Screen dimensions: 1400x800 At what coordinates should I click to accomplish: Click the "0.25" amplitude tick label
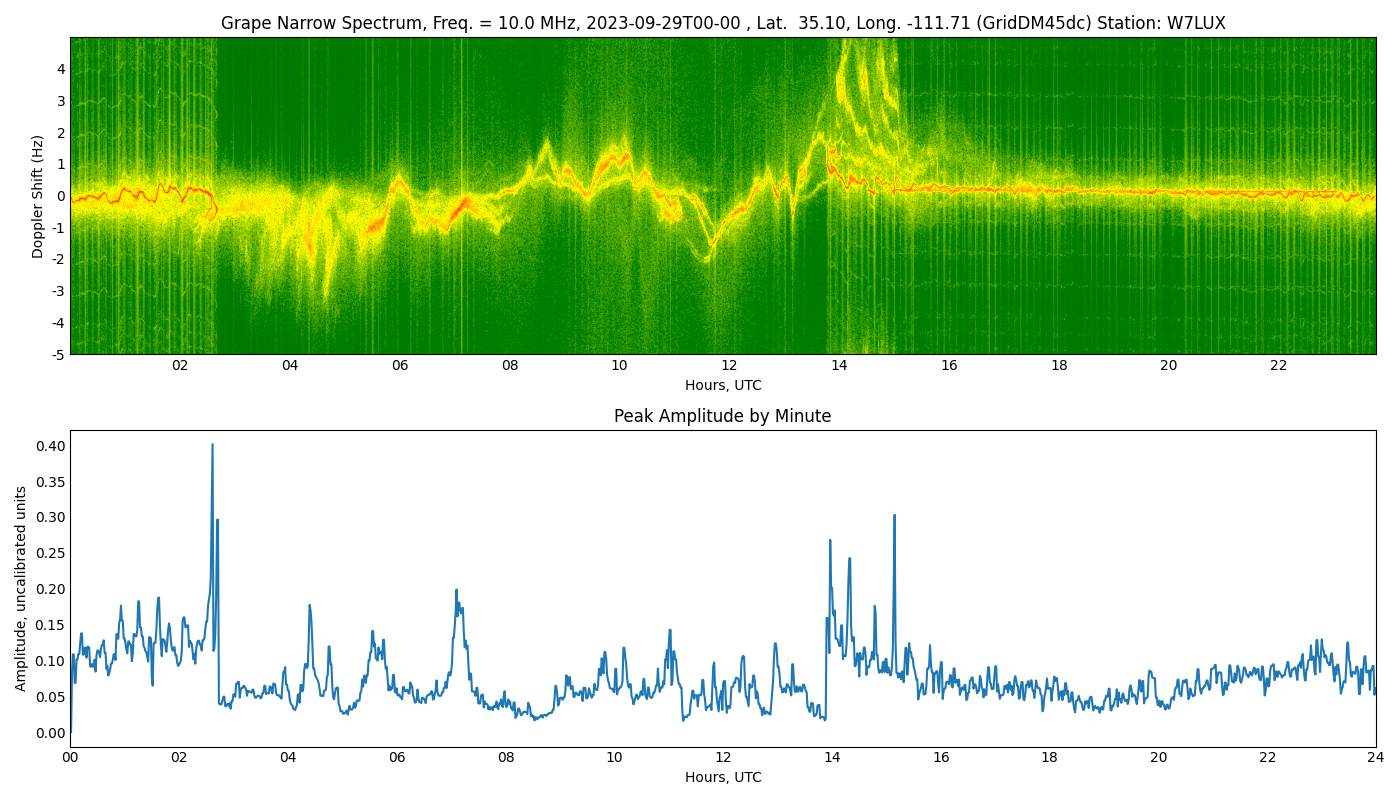pyautogui.click(x=52, y=553)
